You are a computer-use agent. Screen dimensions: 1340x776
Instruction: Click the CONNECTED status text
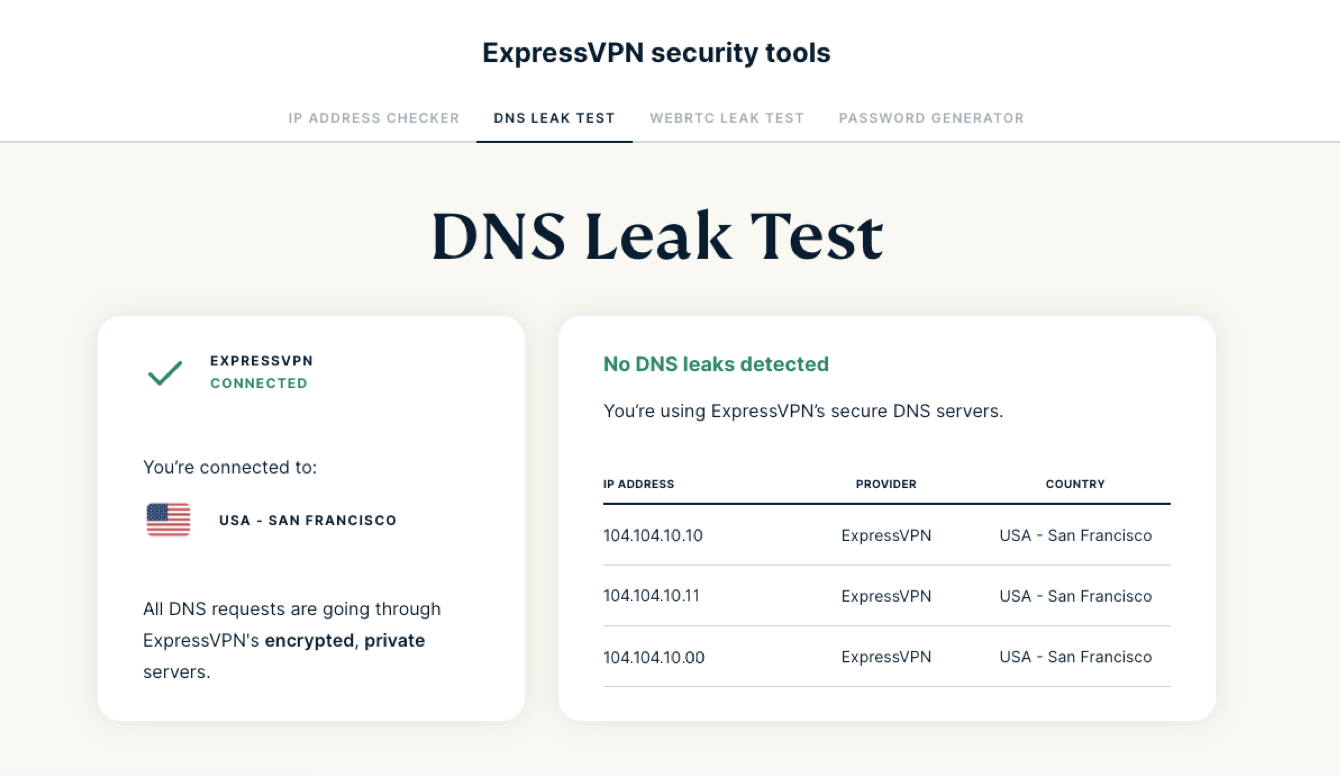click(x=258, y=383)
